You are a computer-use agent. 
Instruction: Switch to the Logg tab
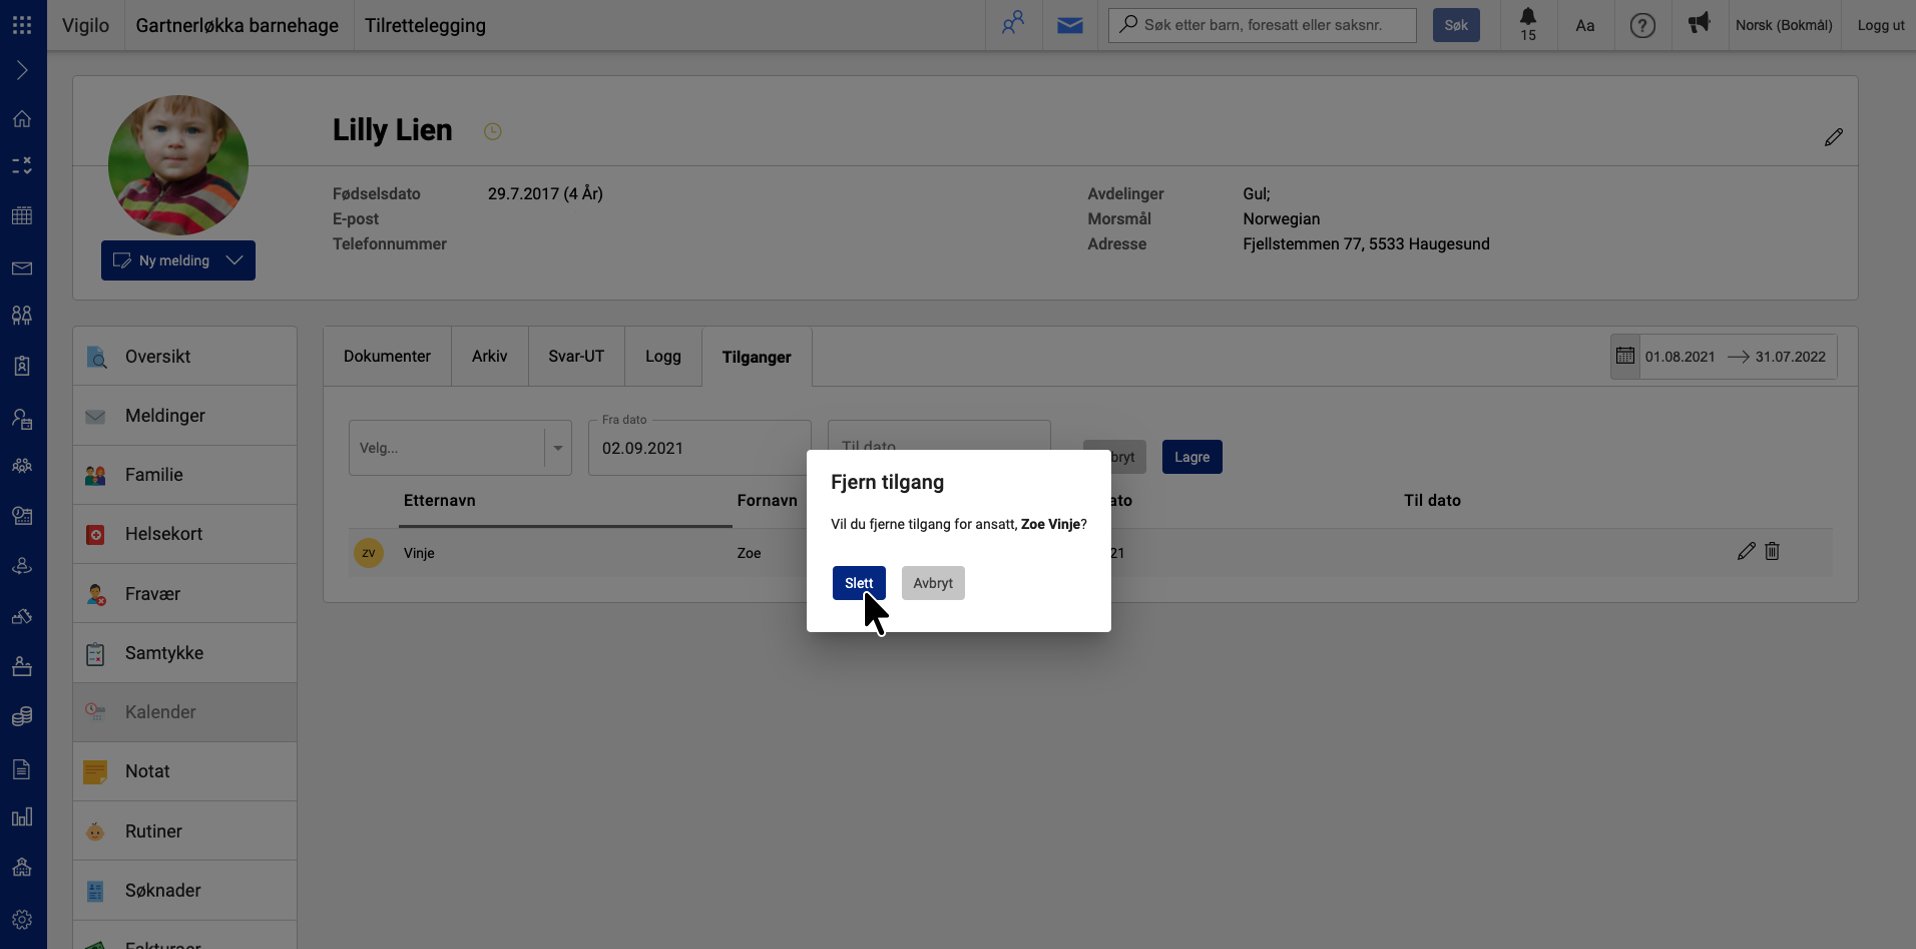tap(662, 356)
